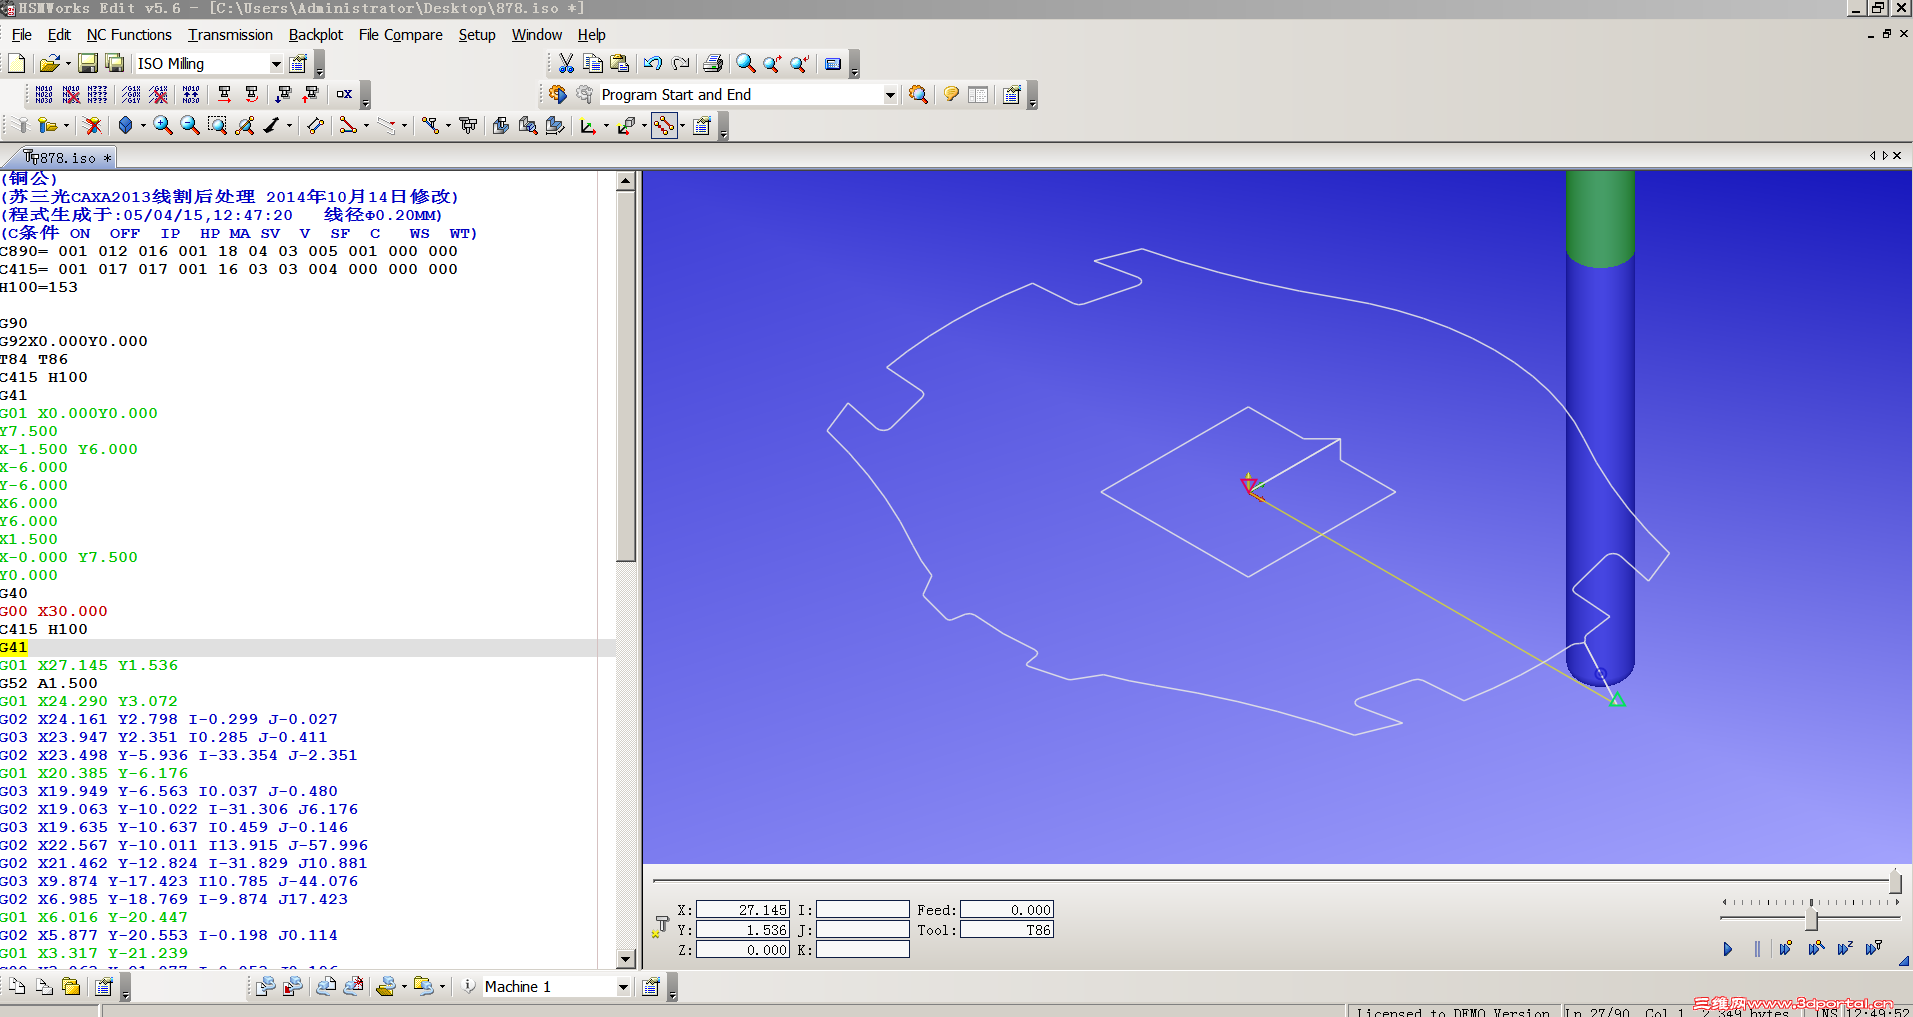Expand the toolpath display dropdown arrow
Image resolution: width=1913 pixels, height=1017 pixels.
coord(683,126)
